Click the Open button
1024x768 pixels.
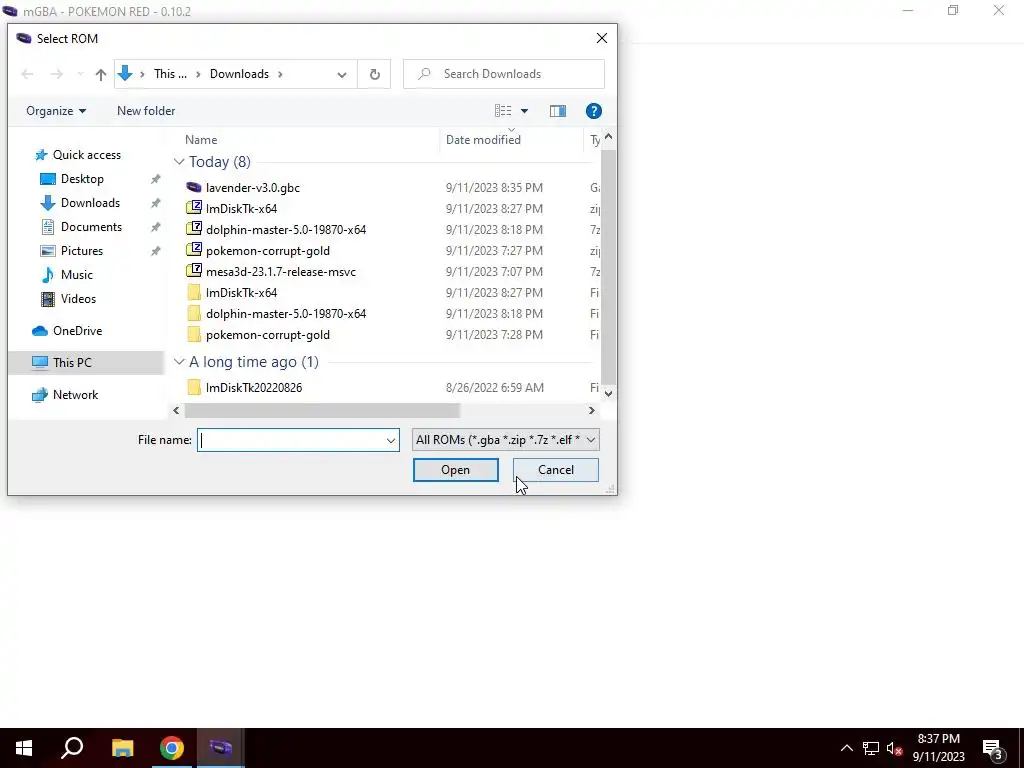pyautogui.click(x=455, y=470)
